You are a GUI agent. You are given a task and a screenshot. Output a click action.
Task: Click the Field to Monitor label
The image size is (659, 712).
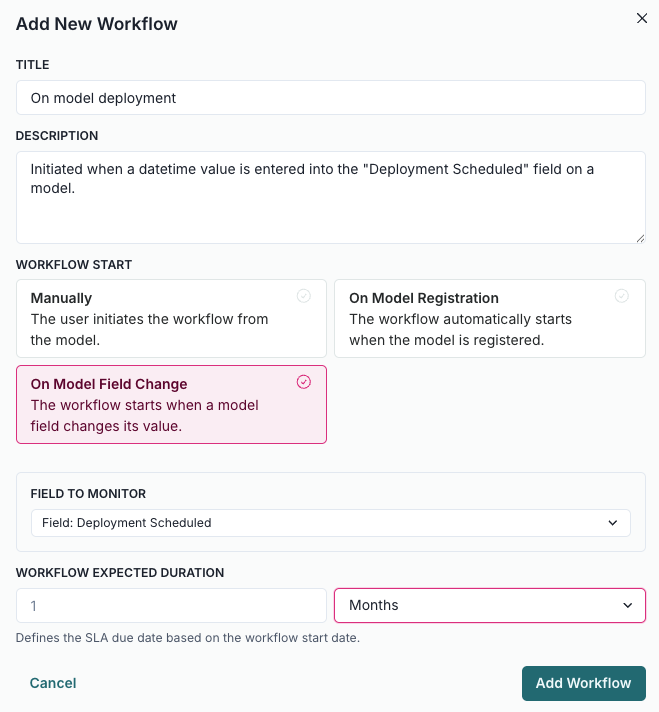[89, 494]
